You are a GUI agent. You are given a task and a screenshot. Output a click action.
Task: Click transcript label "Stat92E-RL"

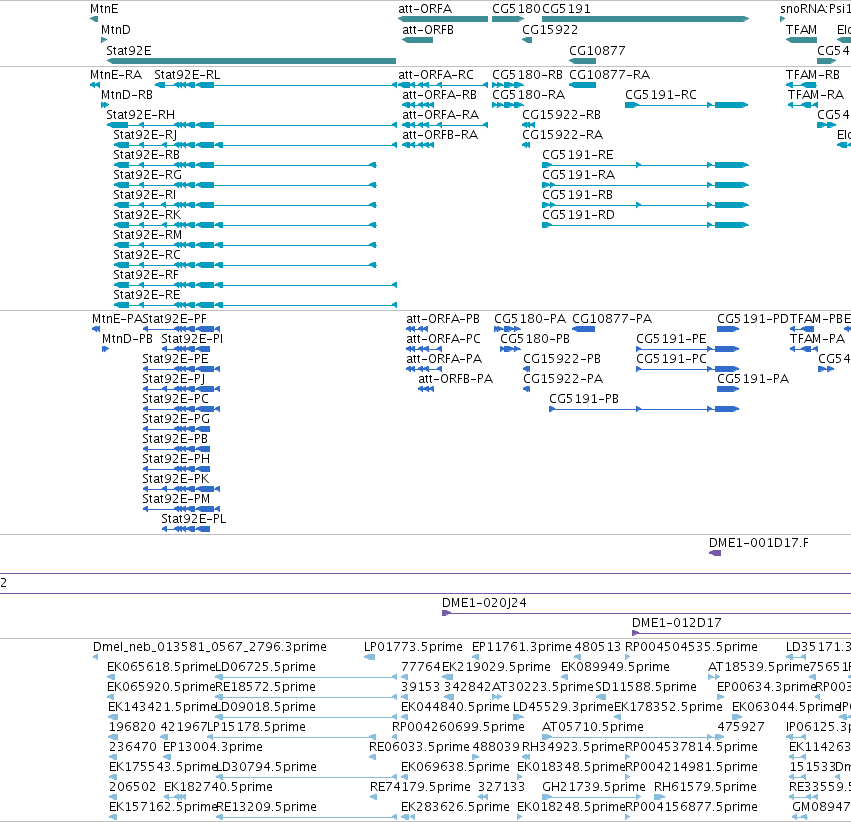[x=187, y=75]
